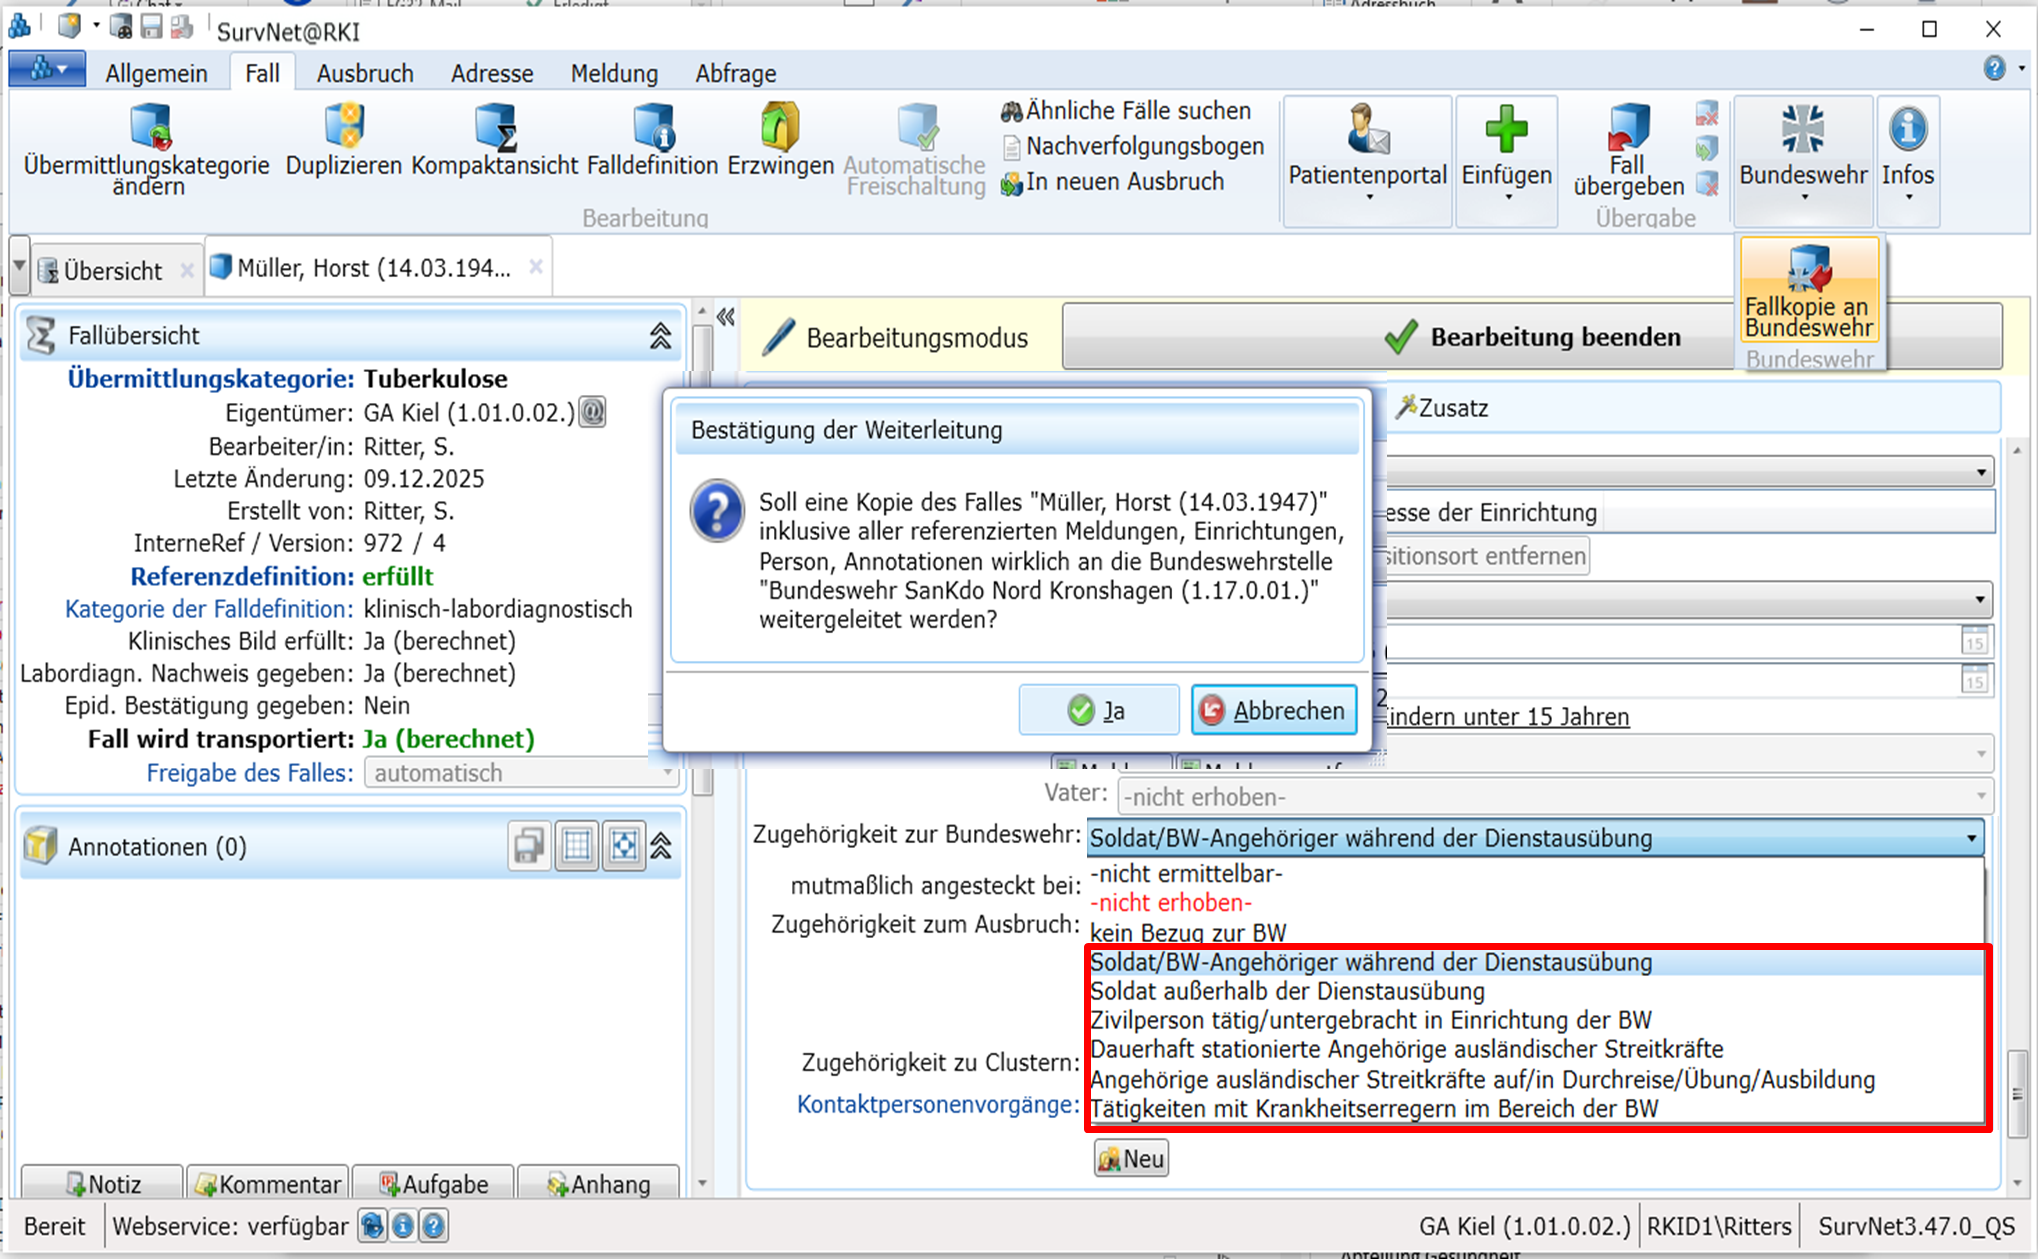This screenshot has width=2038, height=1259.
Task: Switch to the Ausbruch ribbon tab
Action: 365,73
